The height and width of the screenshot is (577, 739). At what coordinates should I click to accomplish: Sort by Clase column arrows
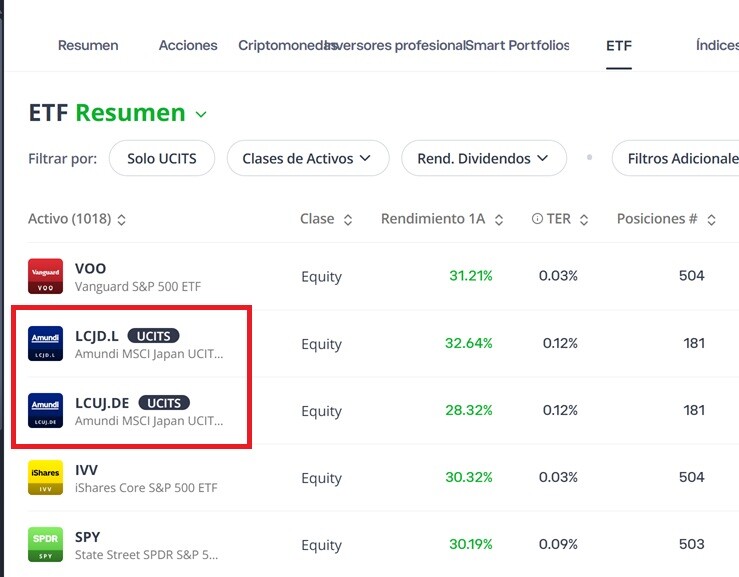tap(348, 220)
